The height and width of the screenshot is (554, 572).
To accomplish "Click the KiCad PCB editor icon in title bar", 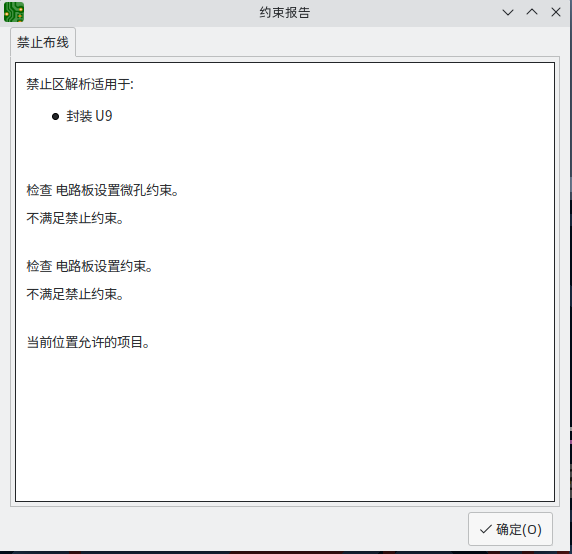I will (x=14, y=12).
